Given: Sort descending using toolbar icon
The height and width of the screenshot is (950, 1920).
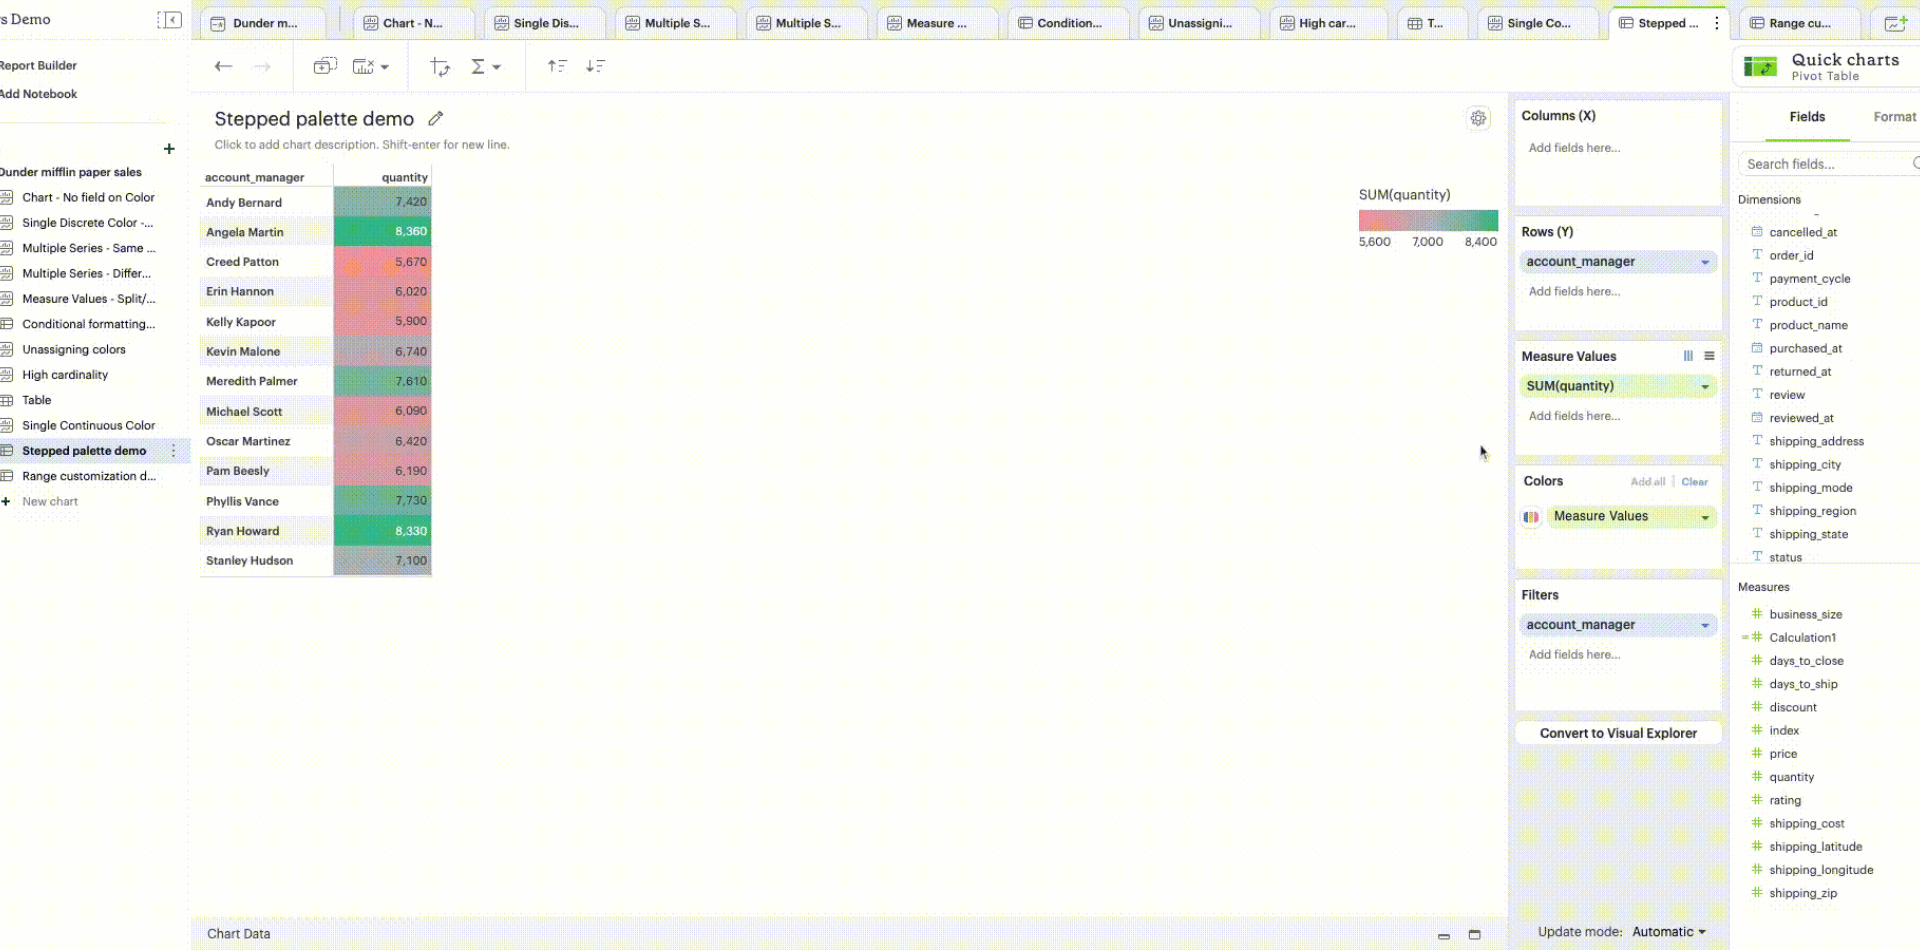Looking at the screenshot, I should (x=595, y=66).
